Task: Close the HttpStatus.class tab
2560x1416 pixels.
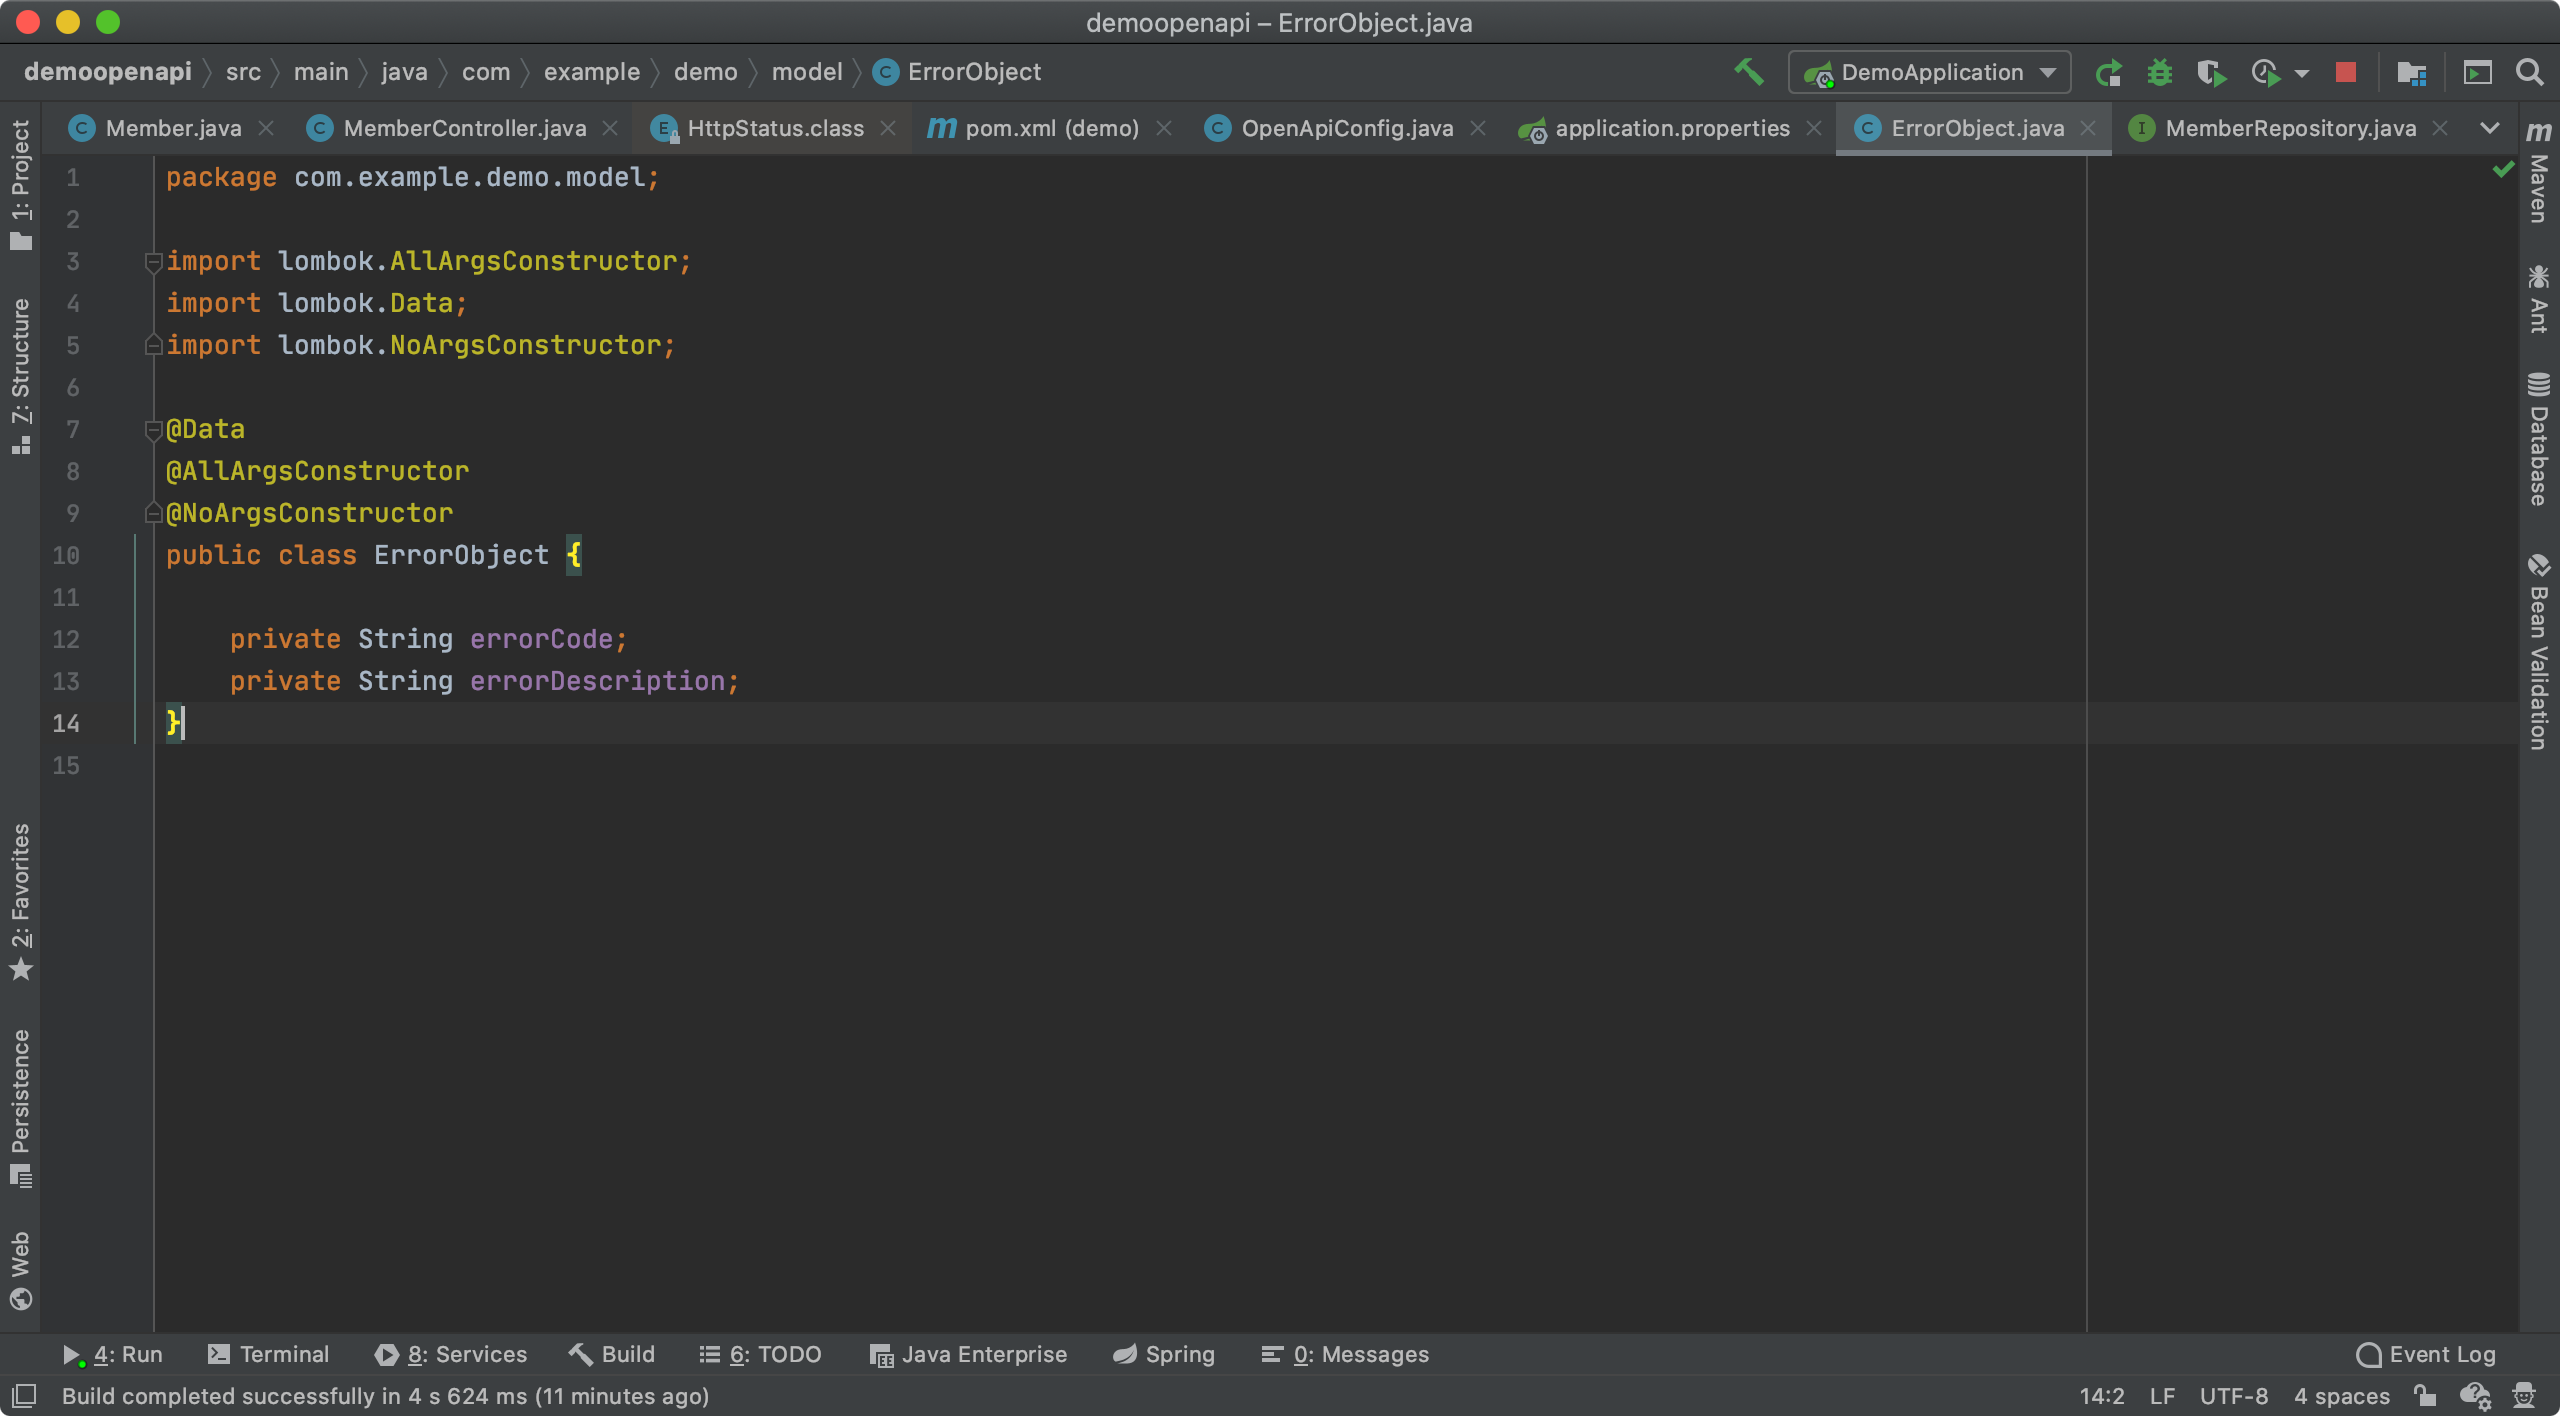Action: 888,128
